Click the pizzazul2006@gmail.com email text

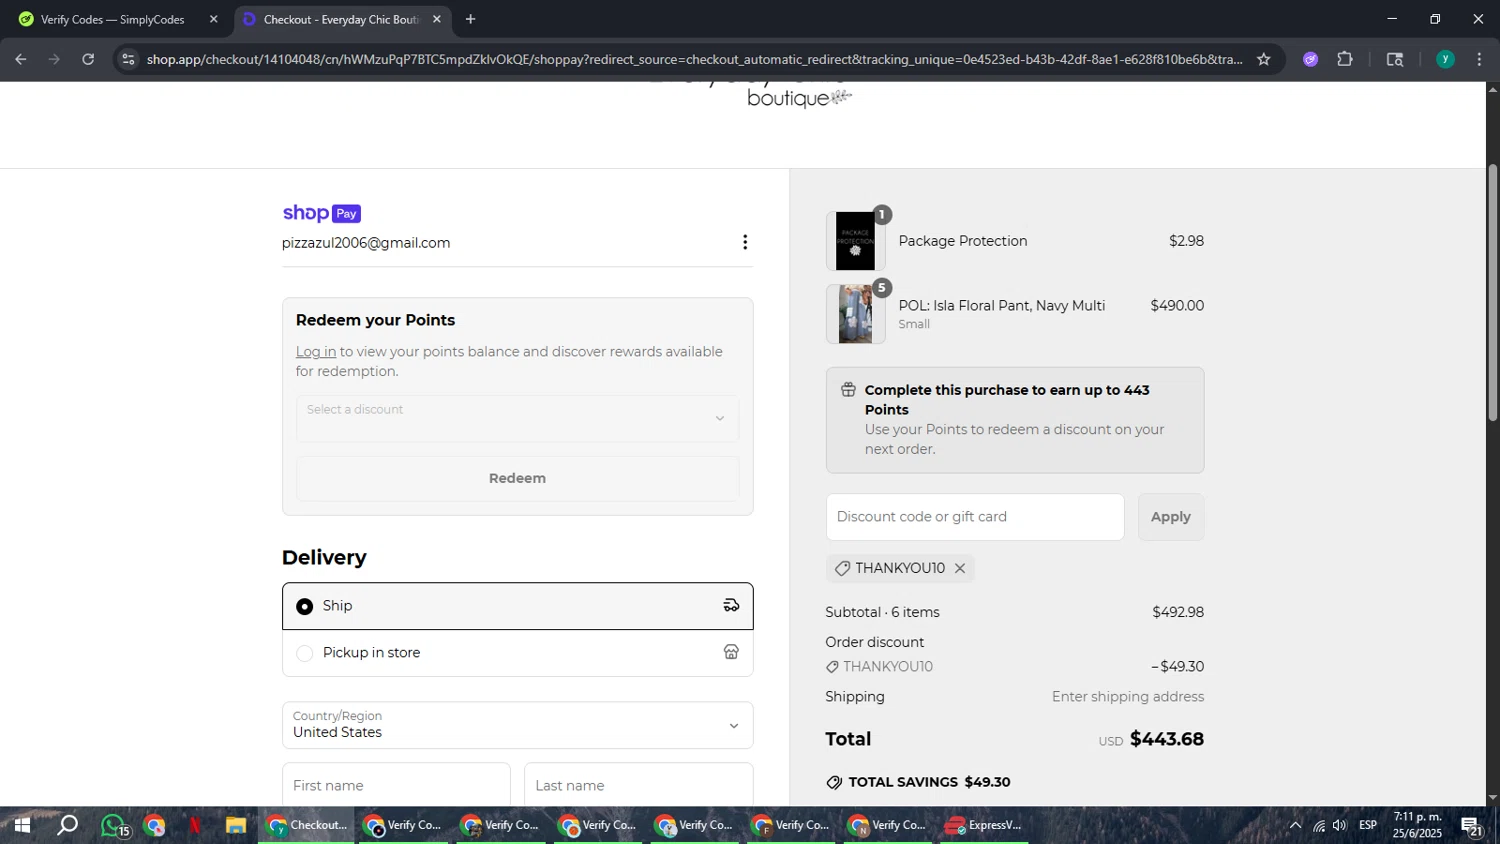point(366,243)
